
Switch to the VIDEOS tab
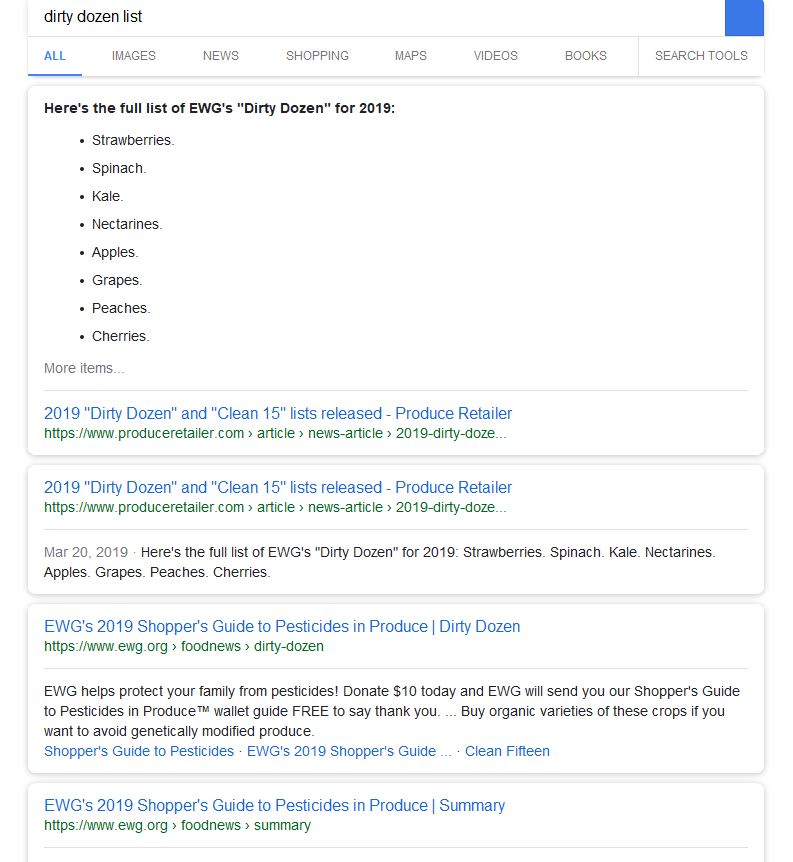click(495, 56)
